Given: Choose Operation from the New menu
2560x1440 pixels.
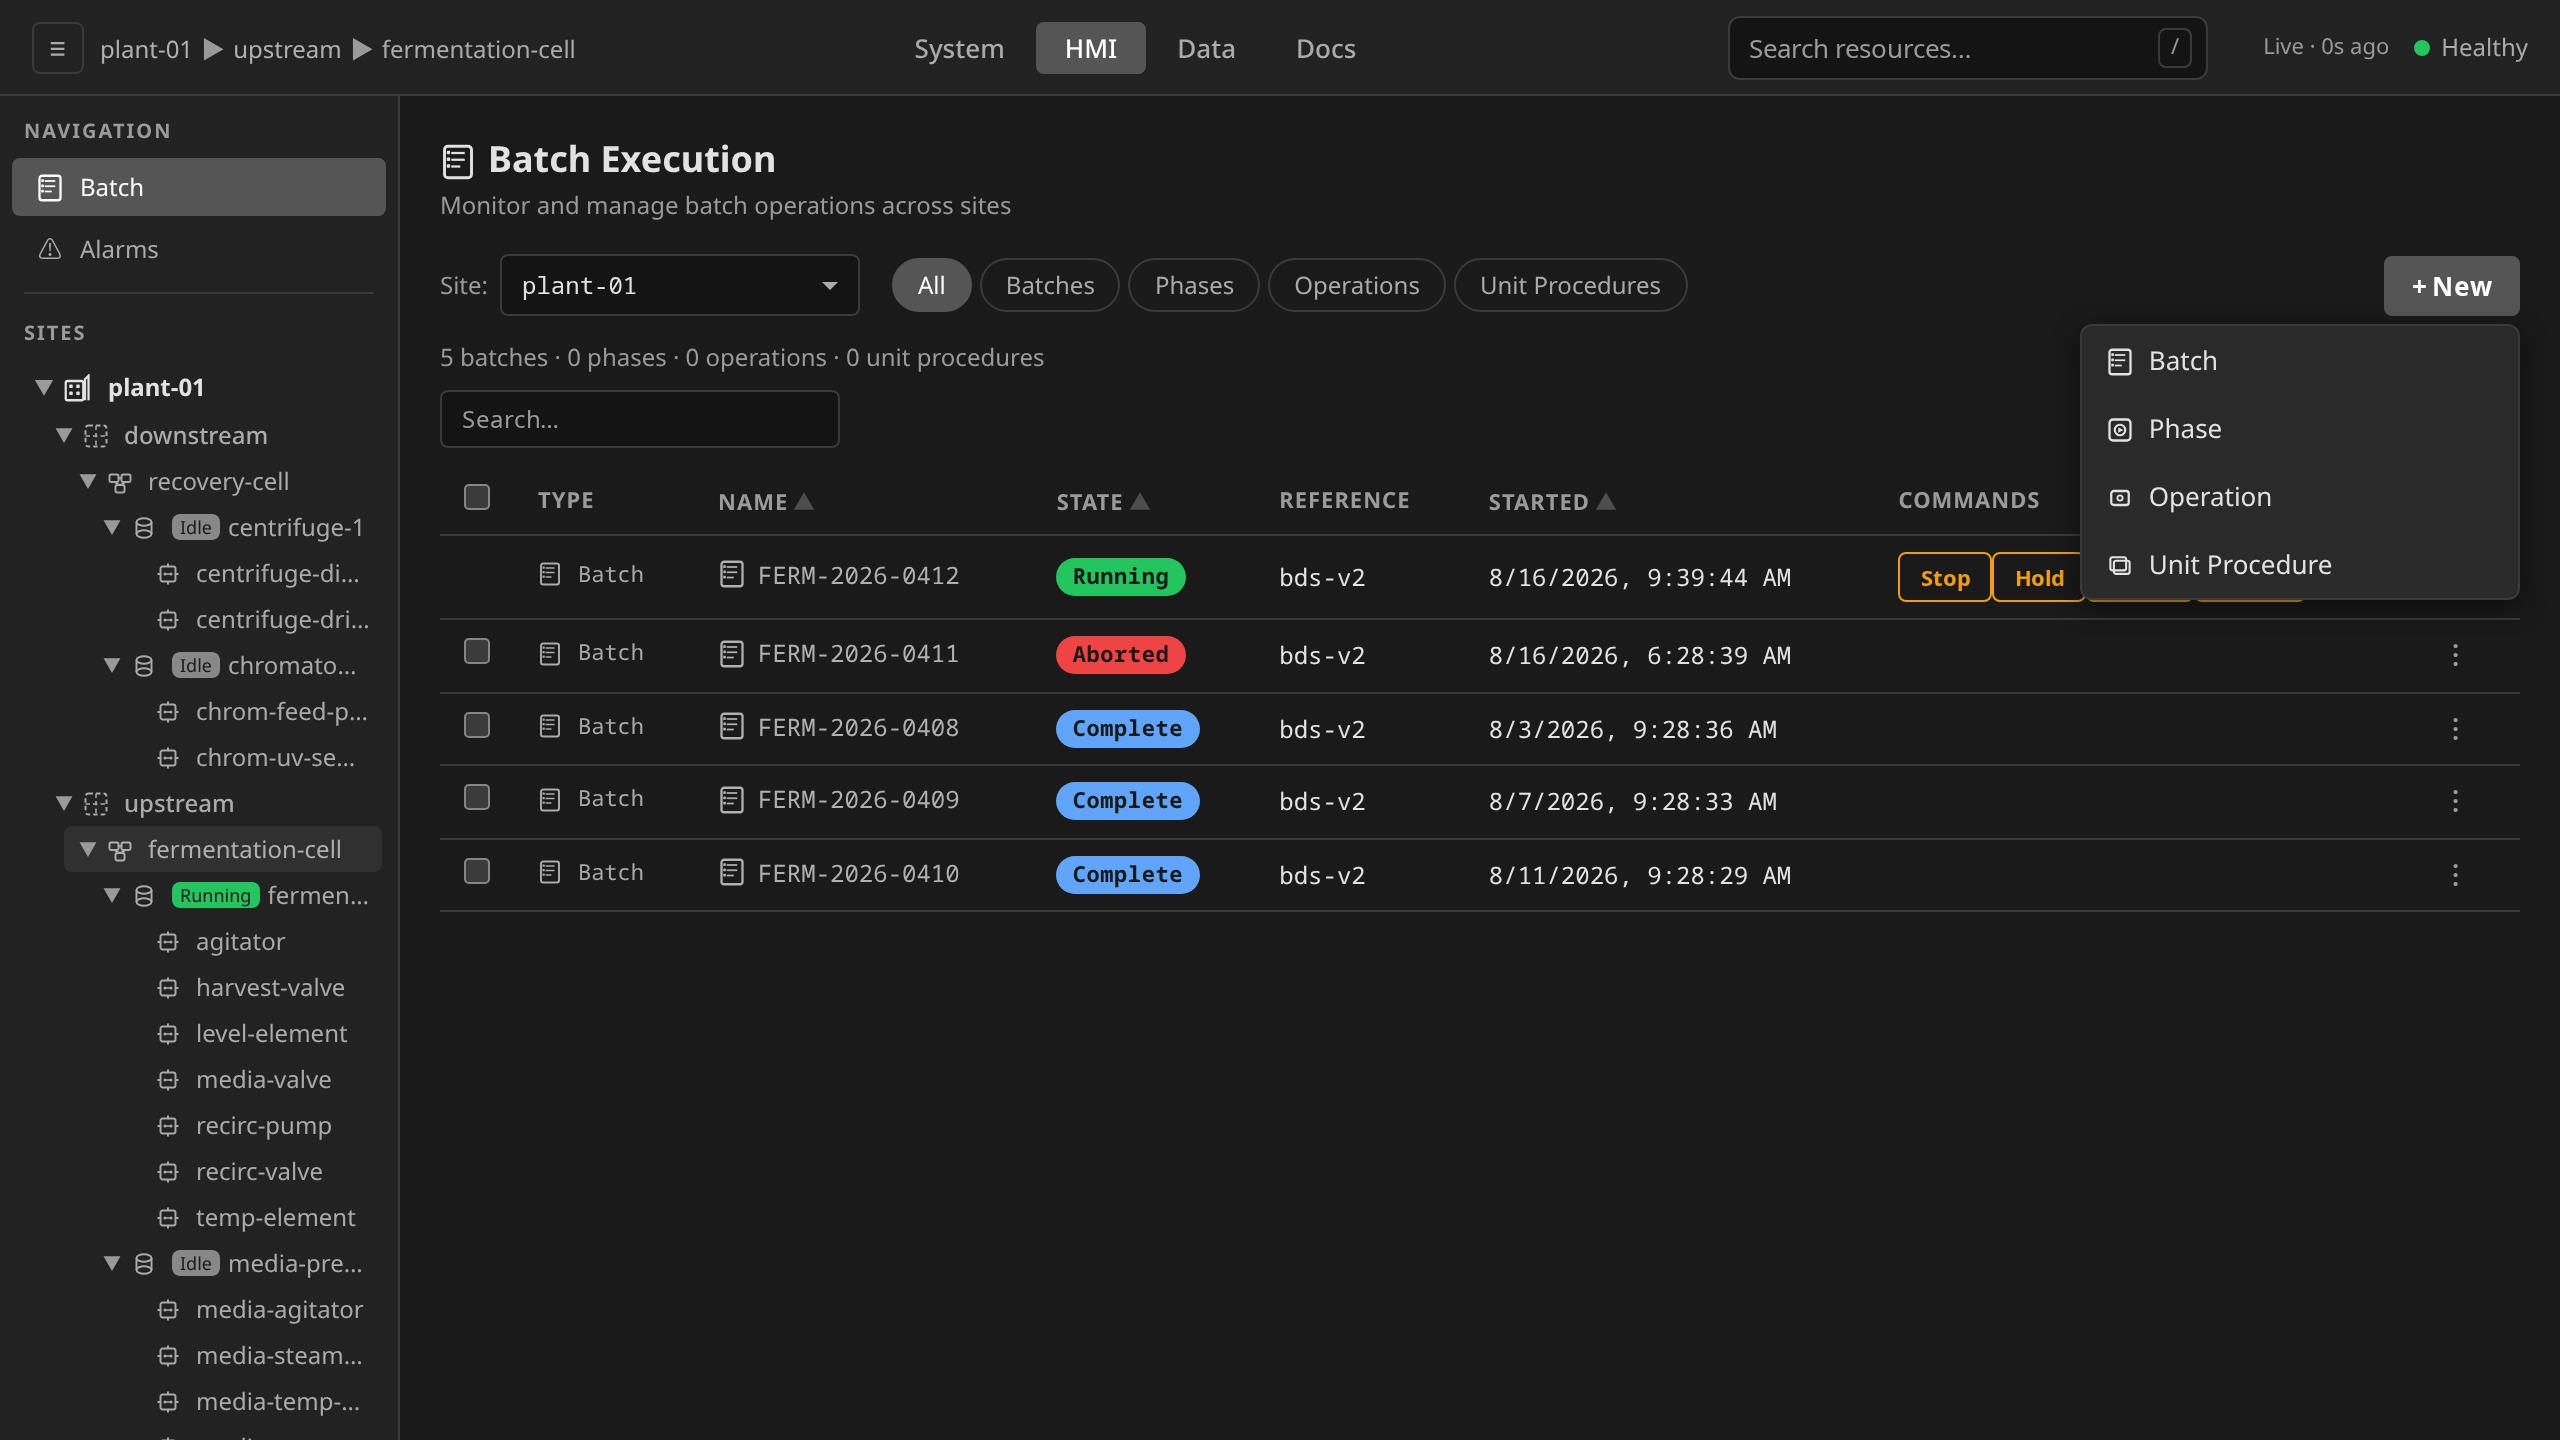Looking at the screenshot, I should pyautogui.click(x=2300, y=497).
